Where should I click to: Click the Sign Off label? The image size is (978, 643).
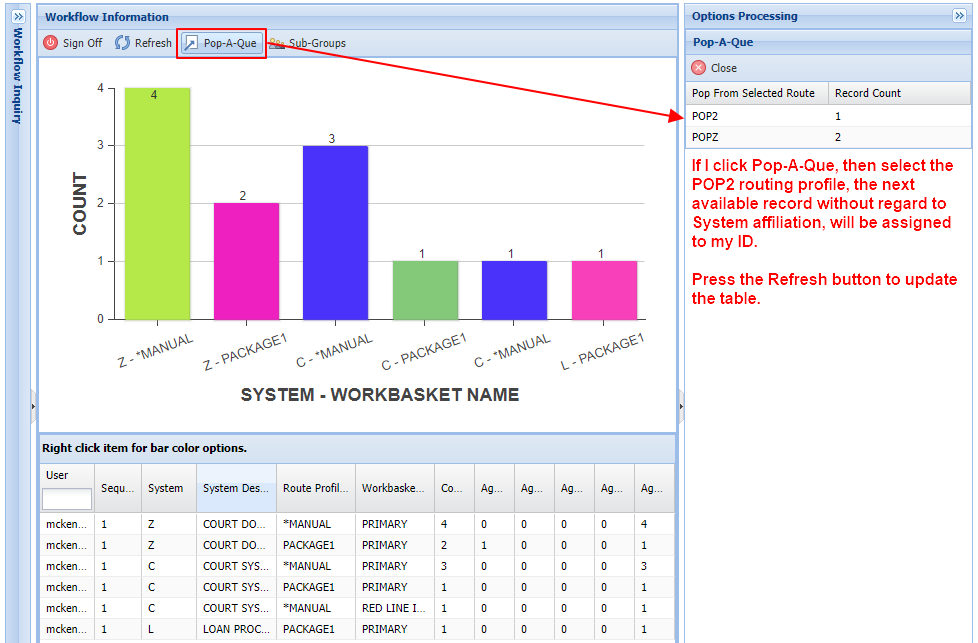click(x=82, y=43)
